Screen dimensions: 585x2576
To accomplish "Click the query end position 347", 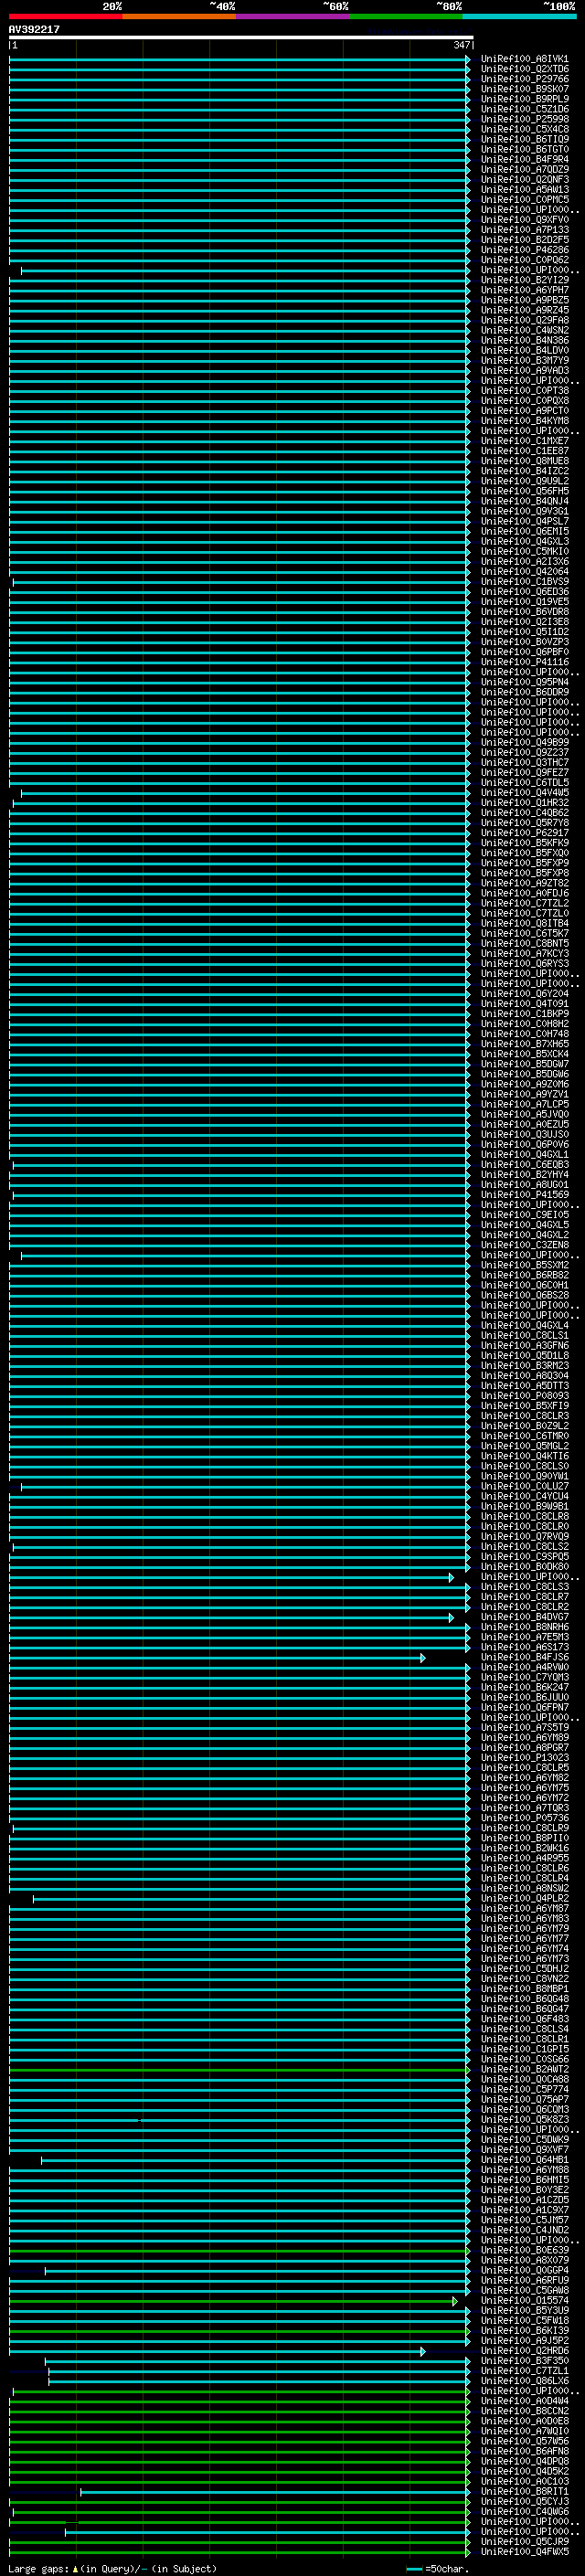I will pos(461,46).
